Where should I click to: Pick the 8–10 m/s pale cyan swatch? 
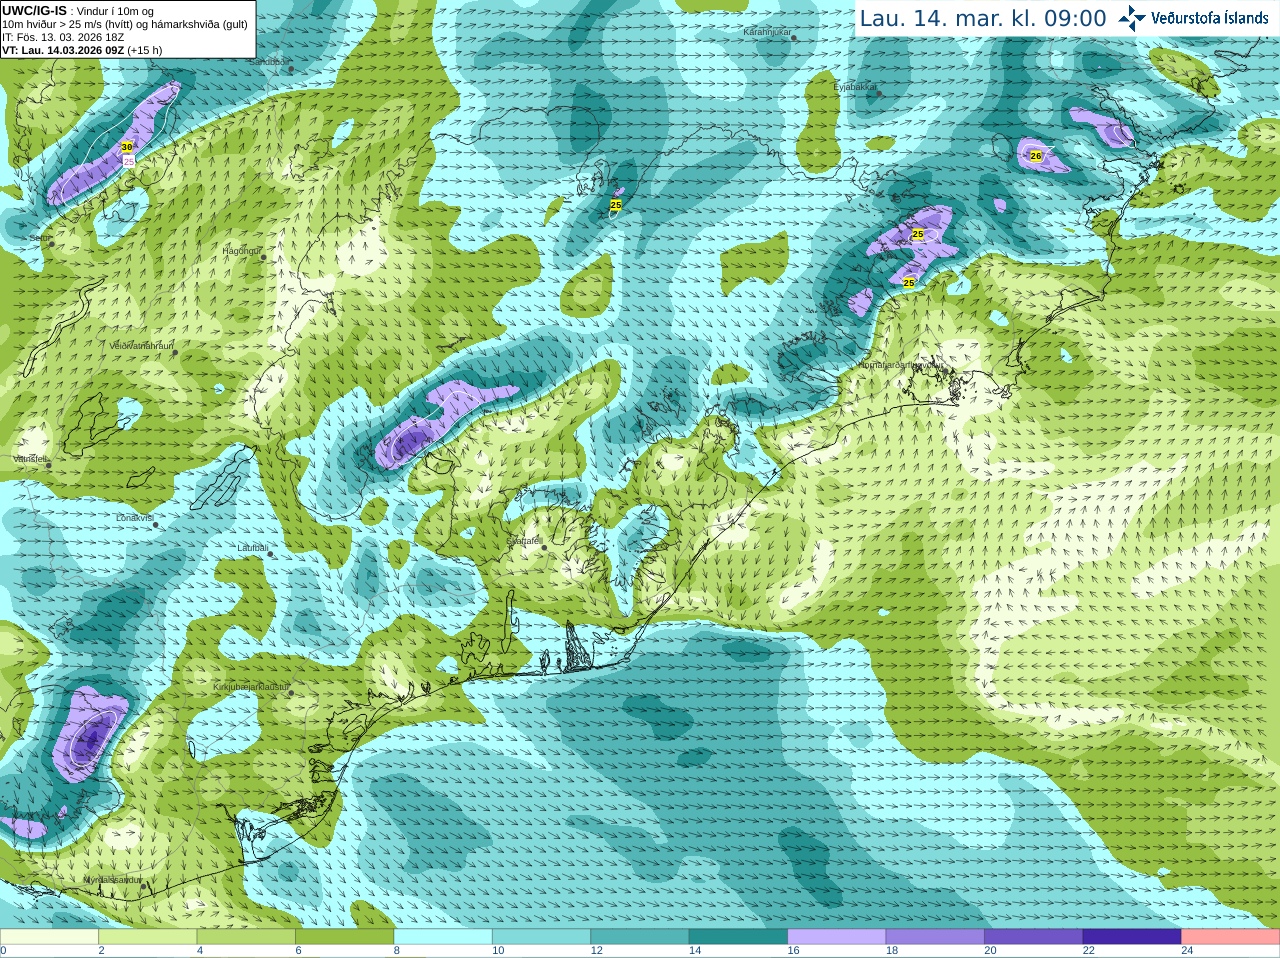click(443, 936)
